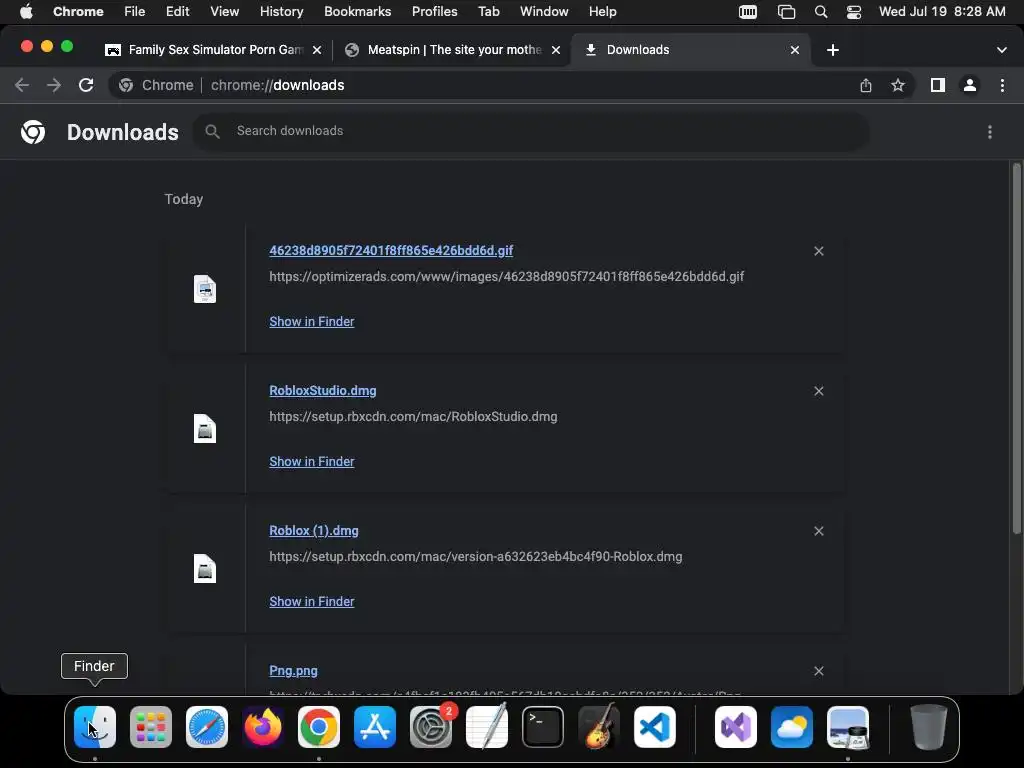Open a new tab with plus
The height and width of the screenshot is (768, 1024).
[833, 50]
